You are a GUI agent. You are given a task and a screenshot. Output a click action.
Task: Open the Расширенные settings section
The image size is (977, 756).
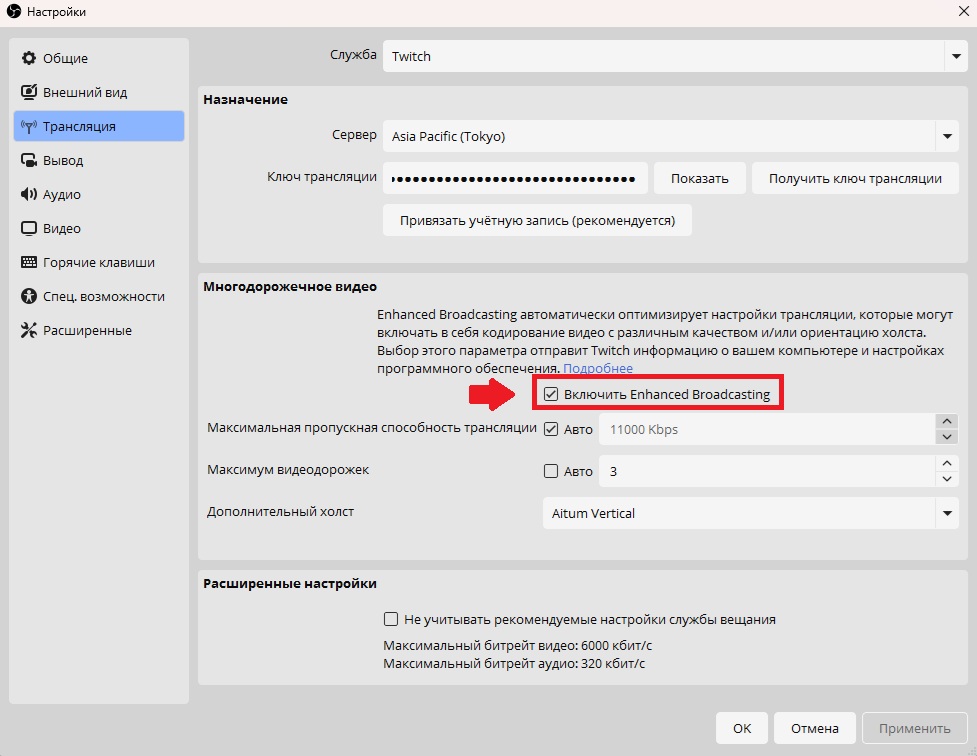pos(99,330)
